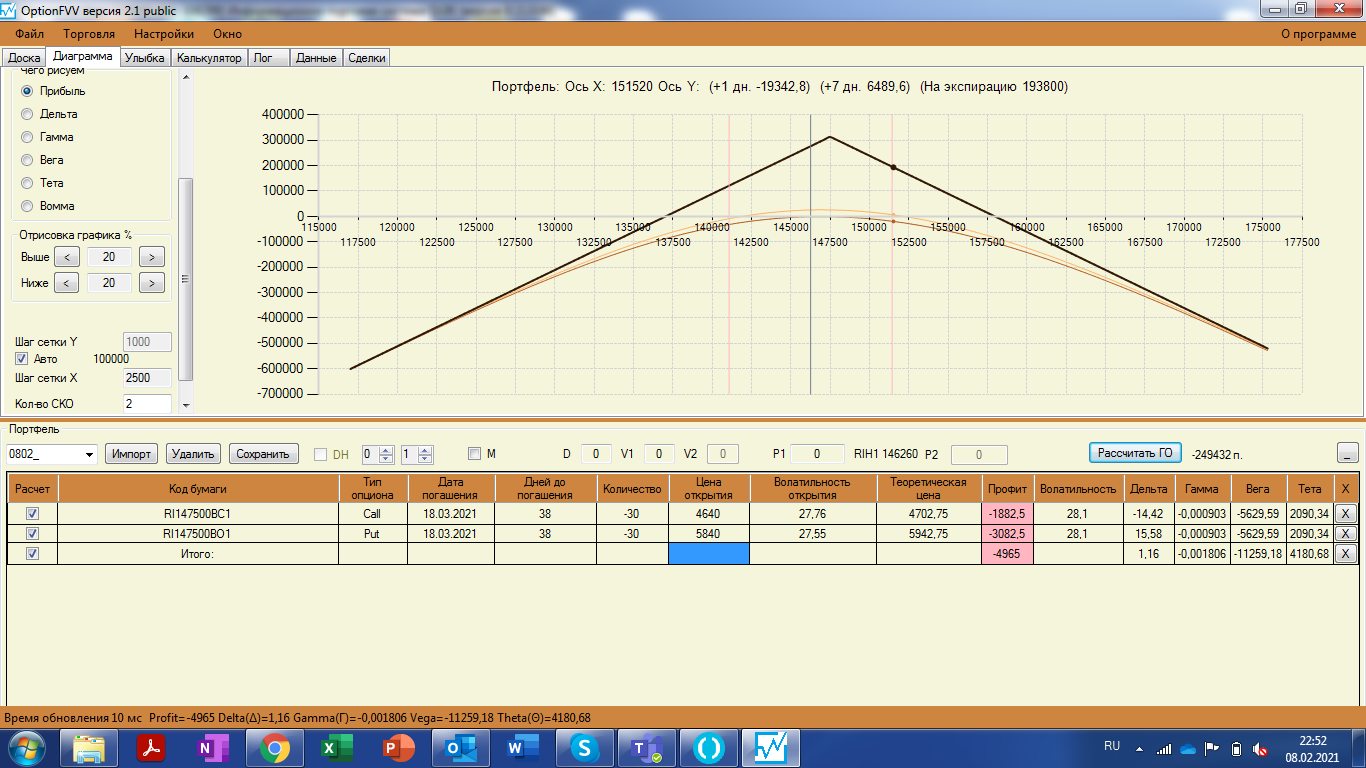
Task: Click the D value field
Action: (x=595, y=454)
